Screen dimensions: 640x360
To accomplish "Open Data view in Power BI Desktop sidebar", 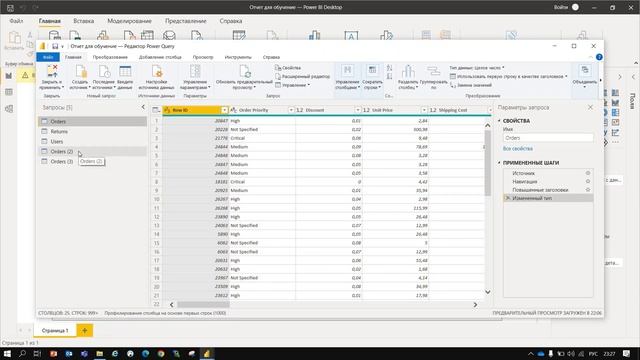I will pyautogui.click(x=9, y=92).
